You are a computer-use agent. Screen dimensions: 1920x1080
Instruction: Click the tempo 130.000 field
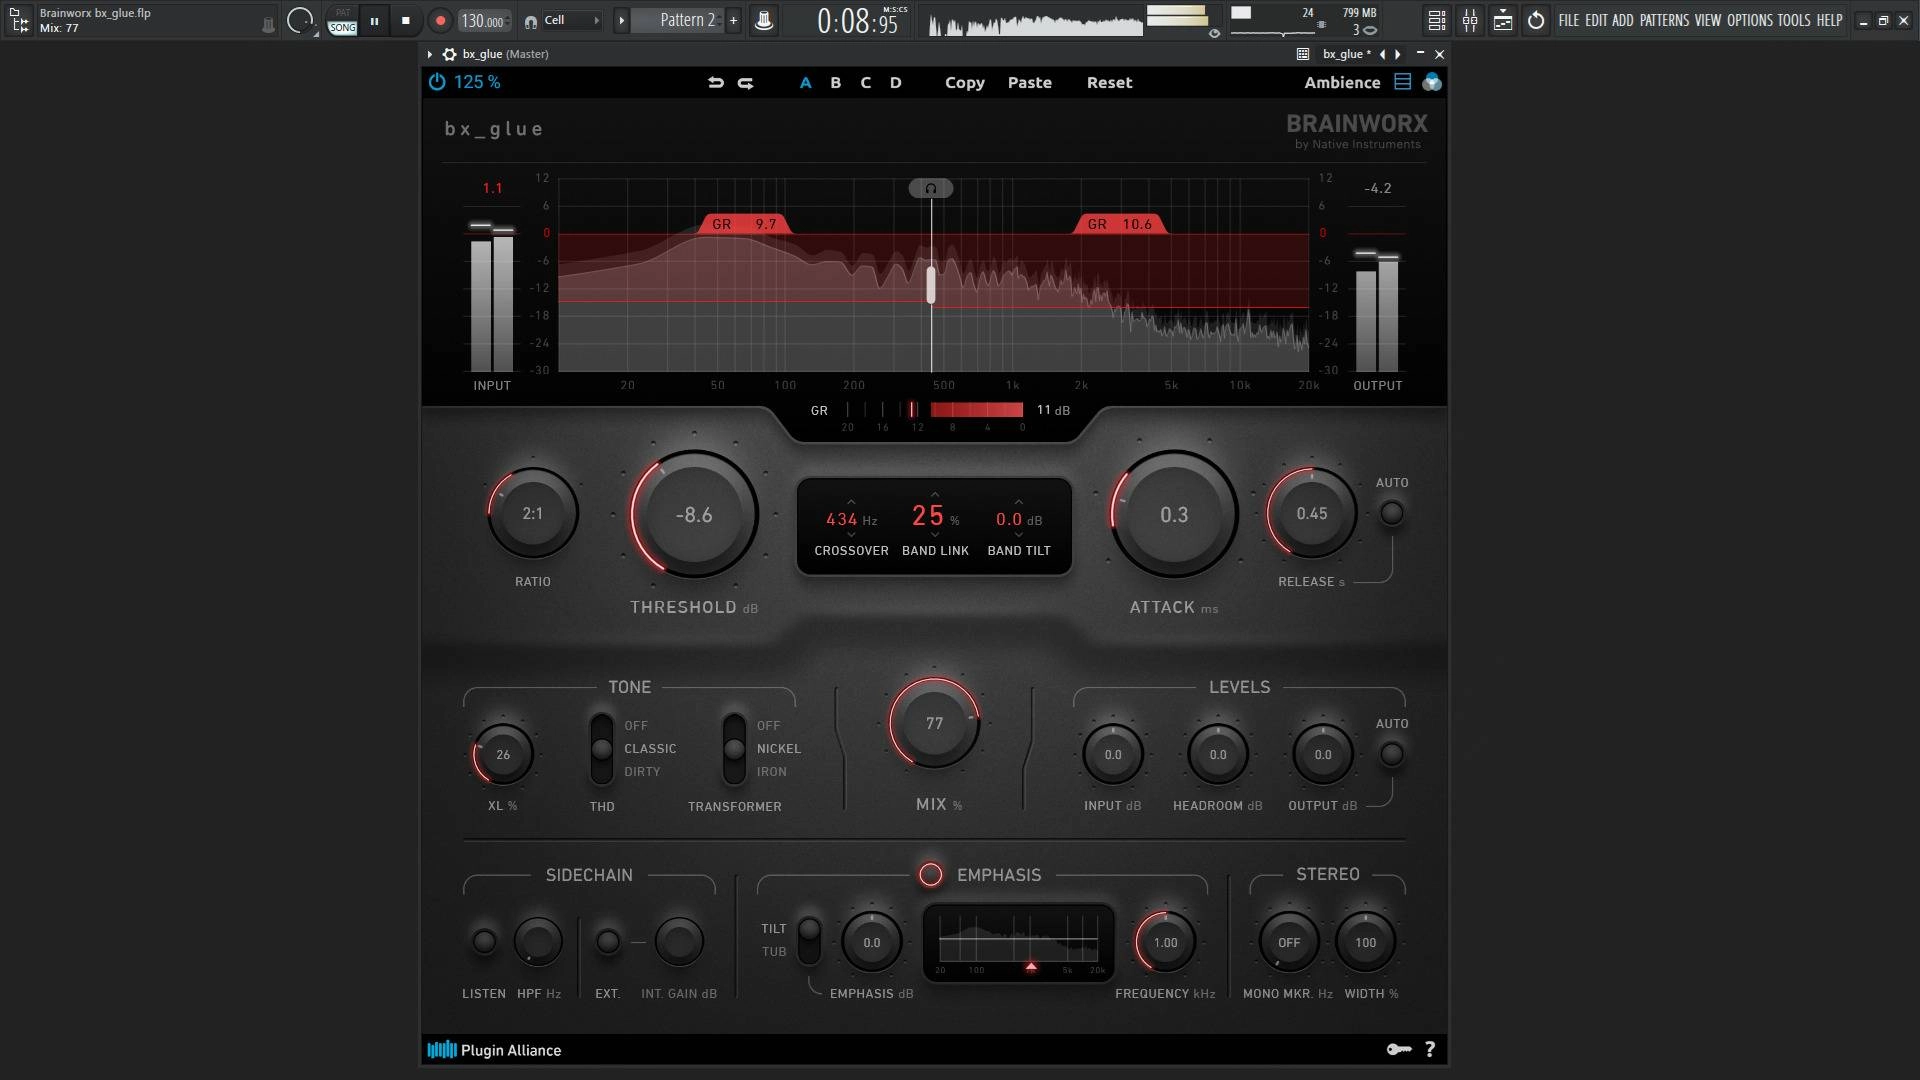pyautogui.click(x=484, y=21)
